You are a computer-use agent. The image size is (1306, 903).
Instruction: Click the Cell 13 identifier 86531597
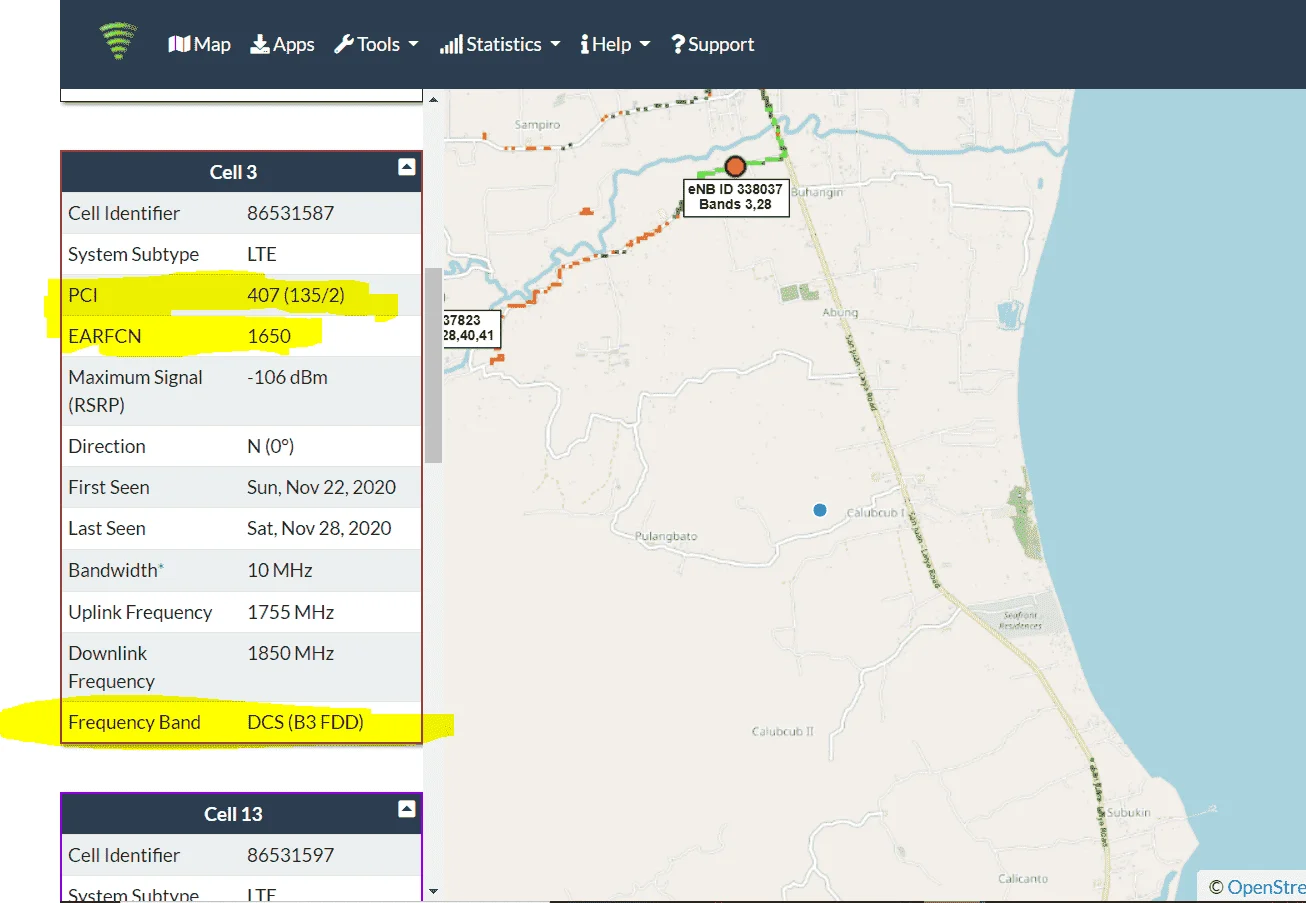(x=290, y=855)
